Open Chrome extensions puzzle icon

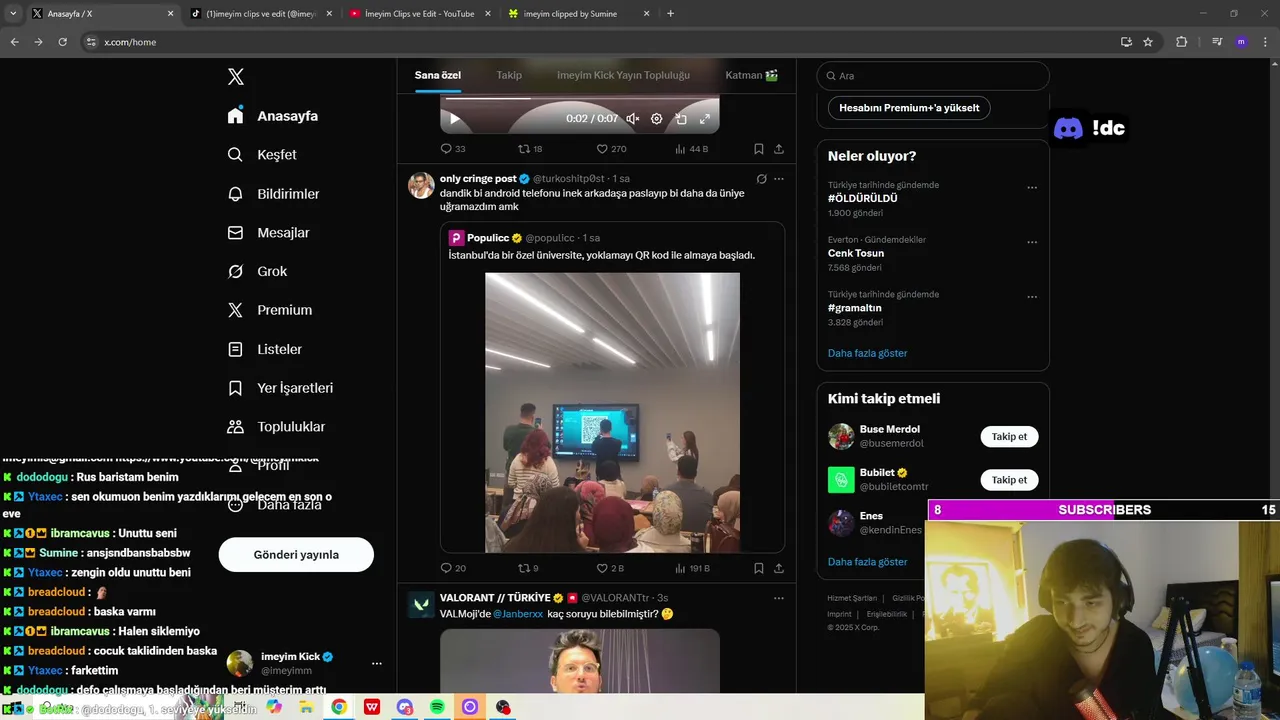(1181, 42)
